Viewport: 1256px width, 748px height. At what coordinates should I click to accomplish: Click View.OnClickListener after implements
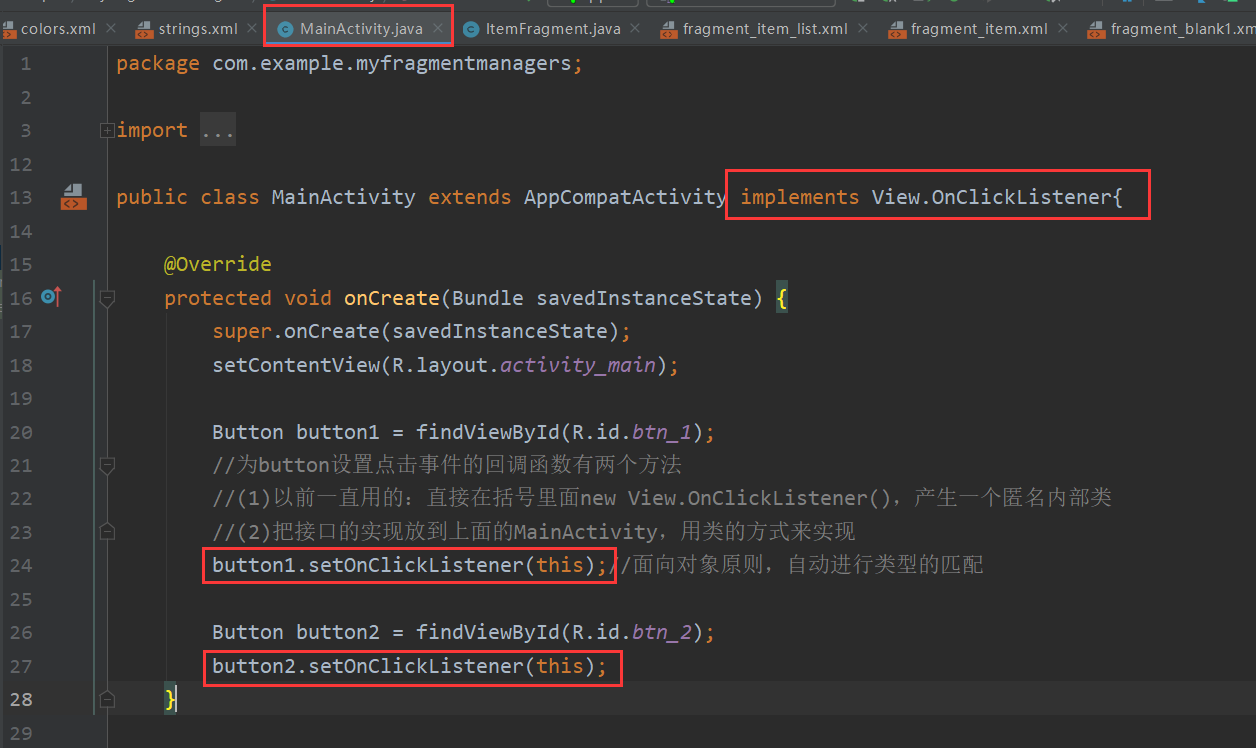pyautogui.click(x=991, y=197)
